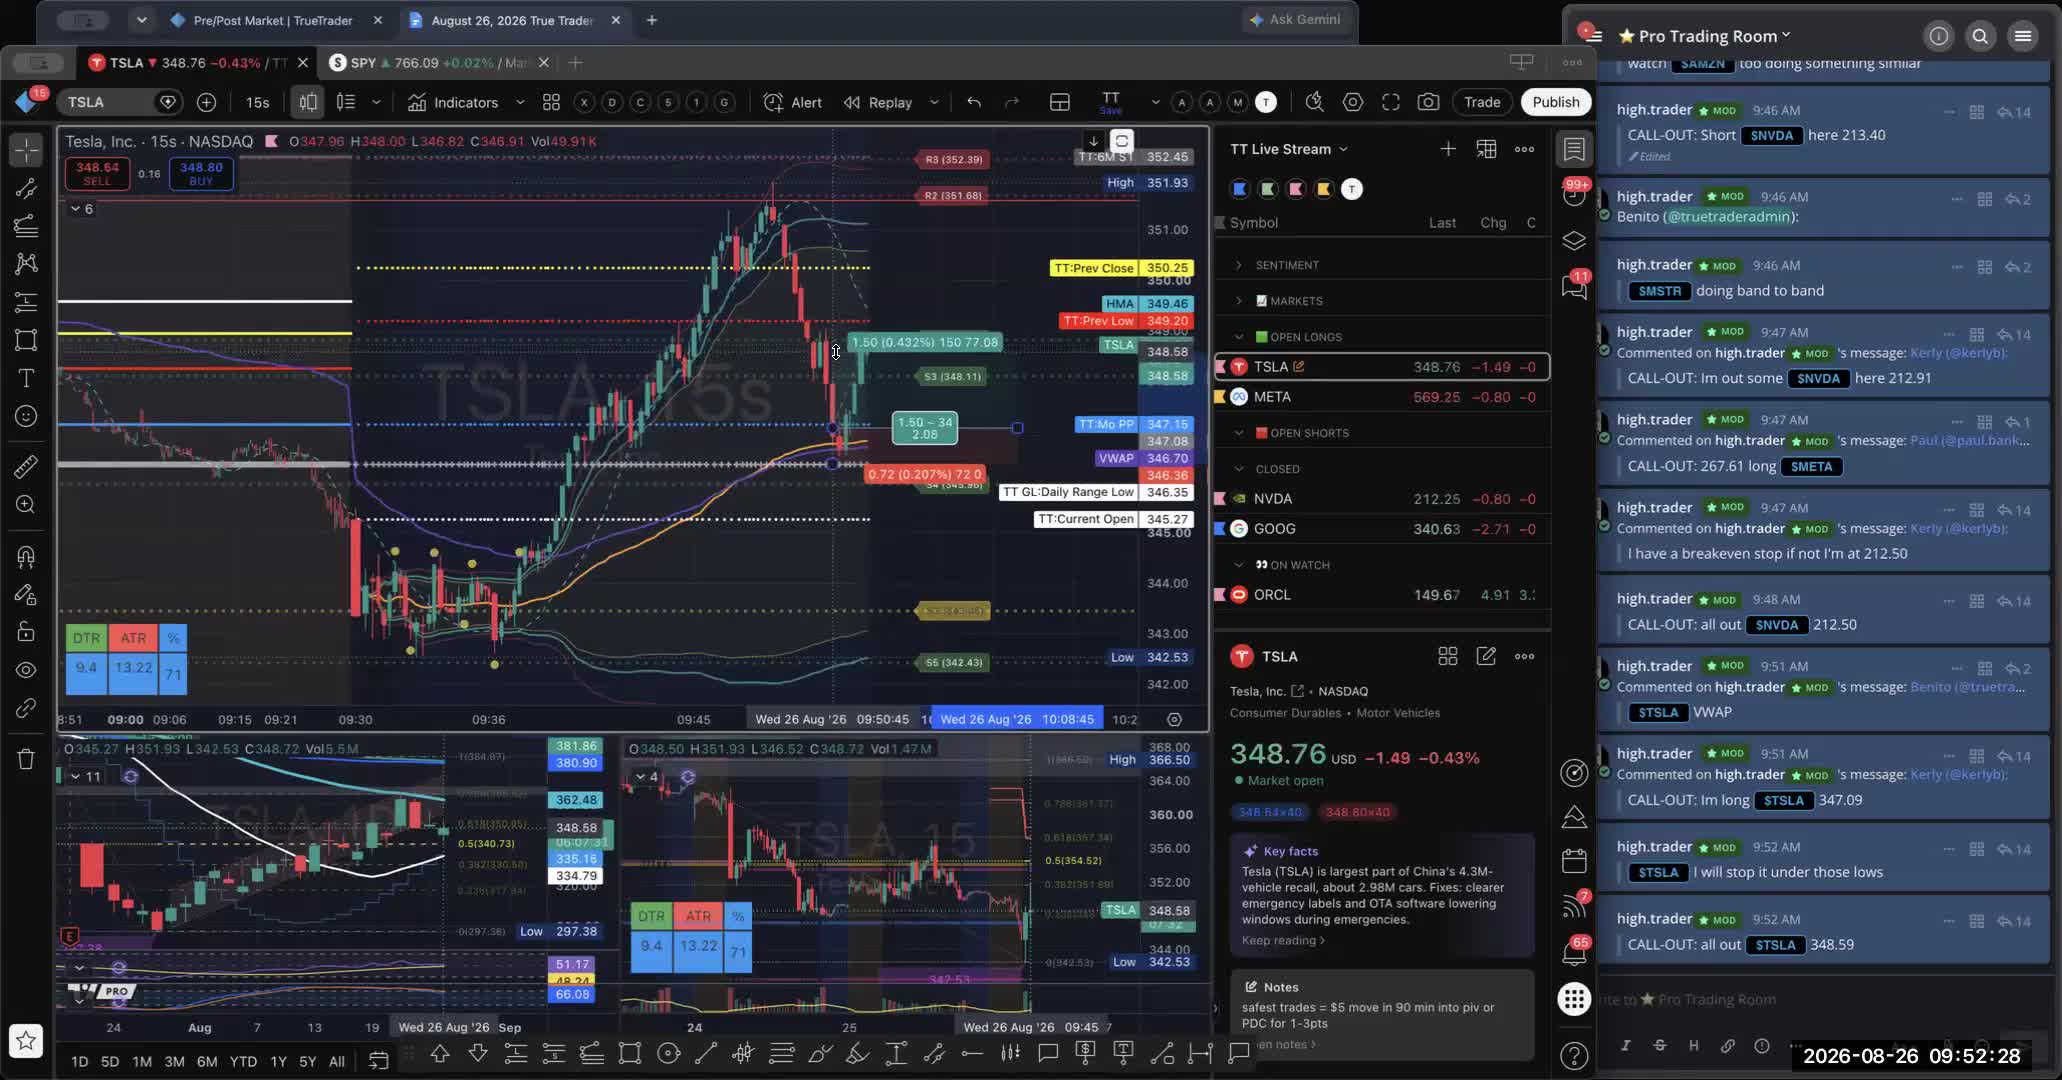Click the snapshot camera icon

(x=1428, y=102)
